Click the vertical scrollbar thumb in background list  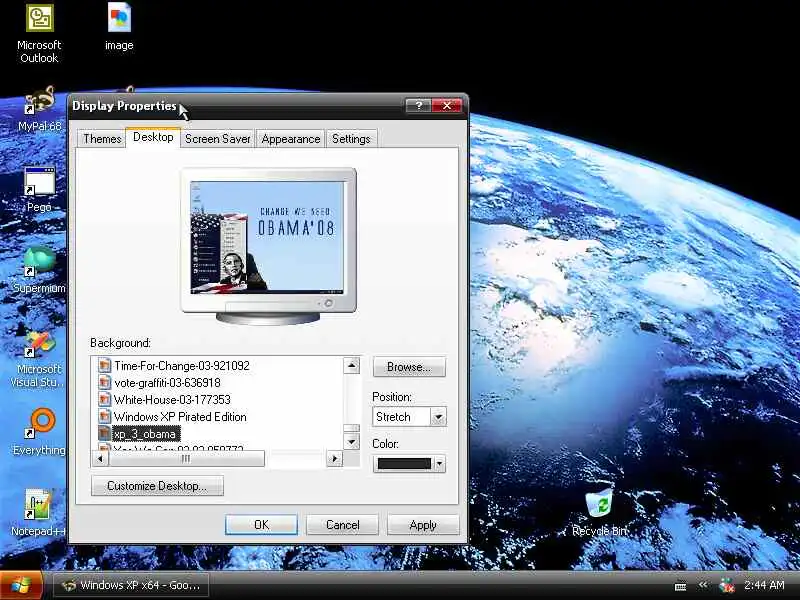point(352,429)
